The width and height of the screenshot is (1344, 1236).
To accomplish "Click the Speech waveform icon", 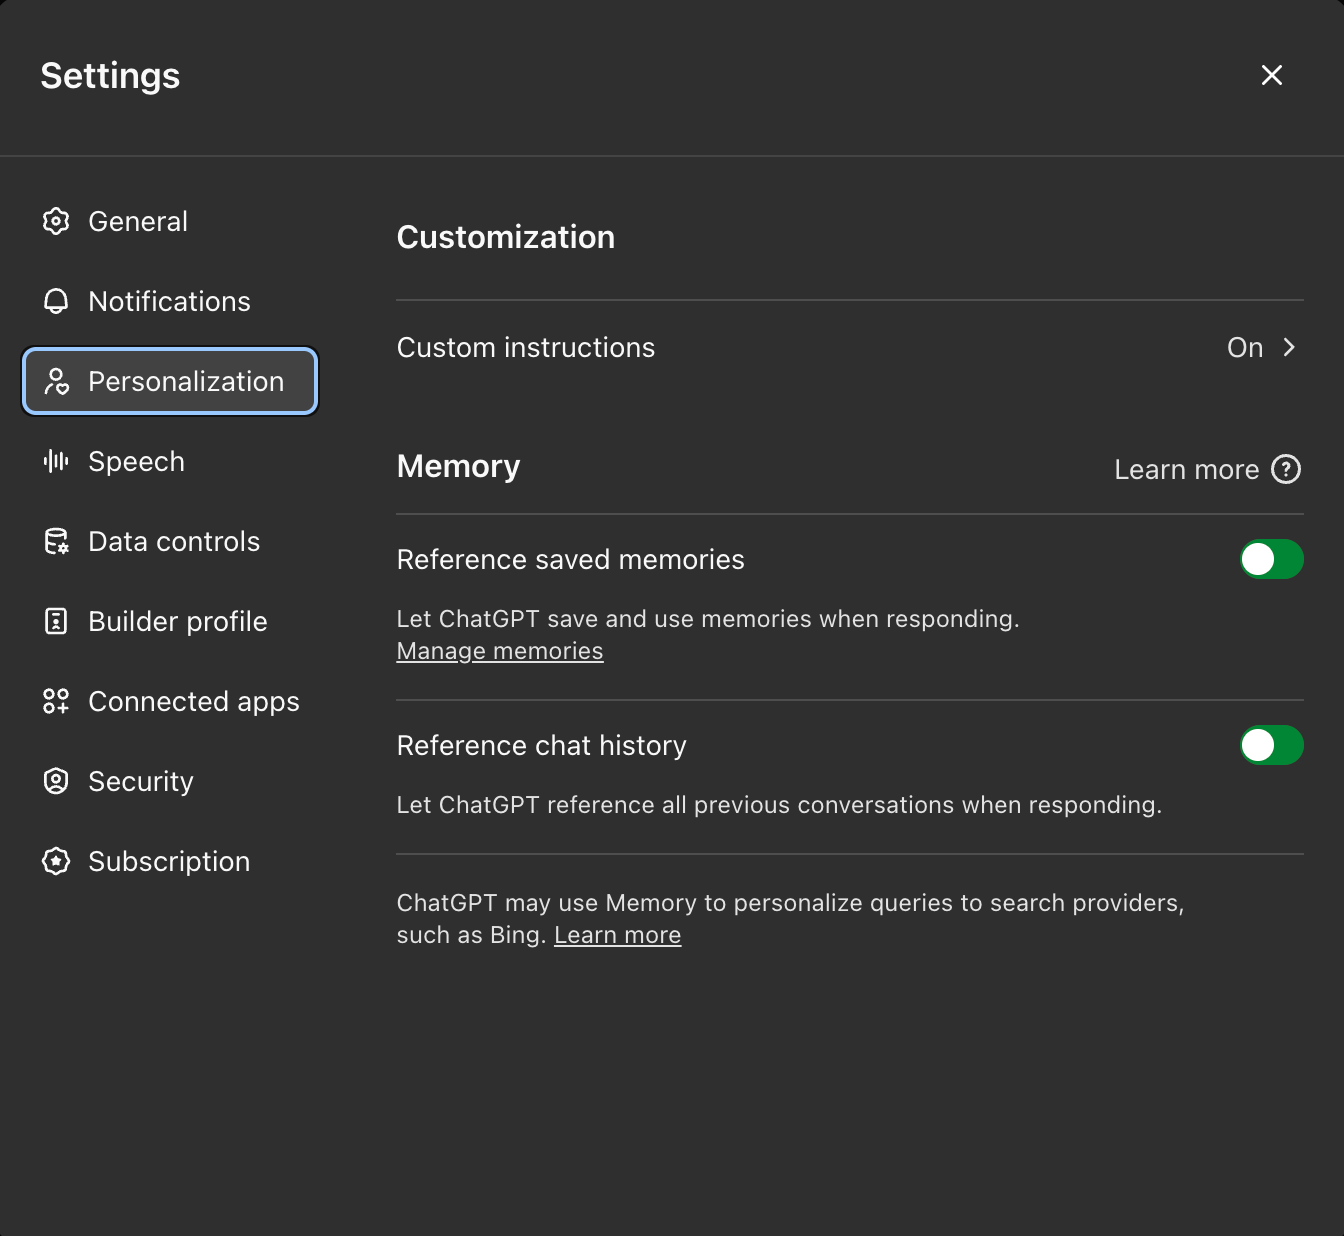I will click(x=56, y=461).
